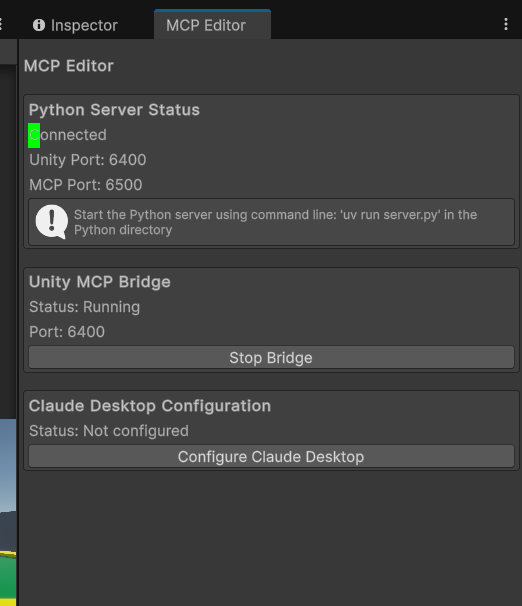Click the MCP Port: 6500 label
Viewport: 522px width, 606px height.
pyautogui.click(x=86, y=185)
